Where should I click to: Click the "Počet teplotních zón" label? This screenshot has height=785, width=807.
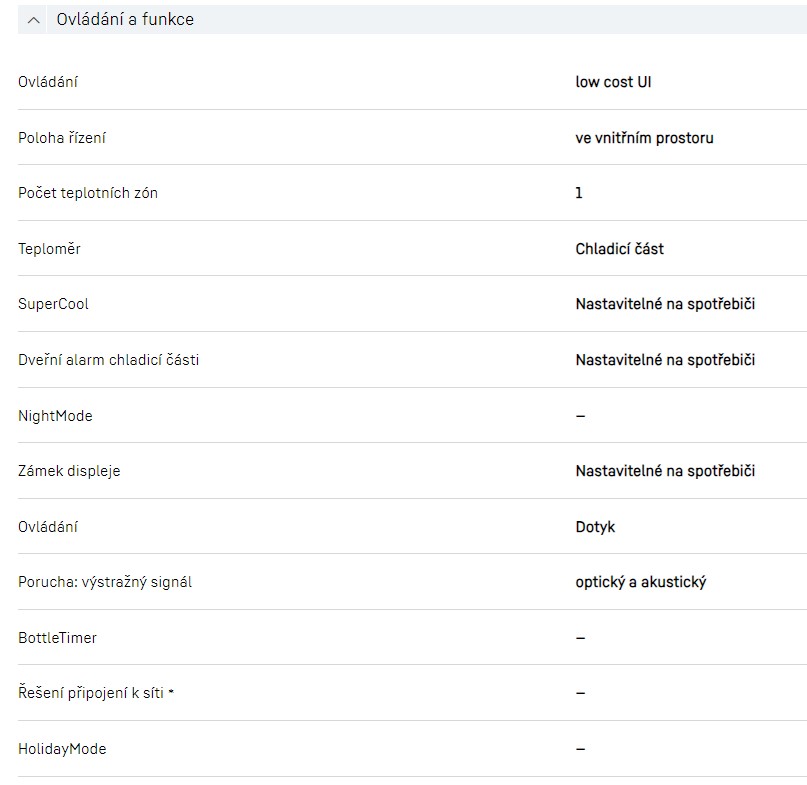[88, 193]
